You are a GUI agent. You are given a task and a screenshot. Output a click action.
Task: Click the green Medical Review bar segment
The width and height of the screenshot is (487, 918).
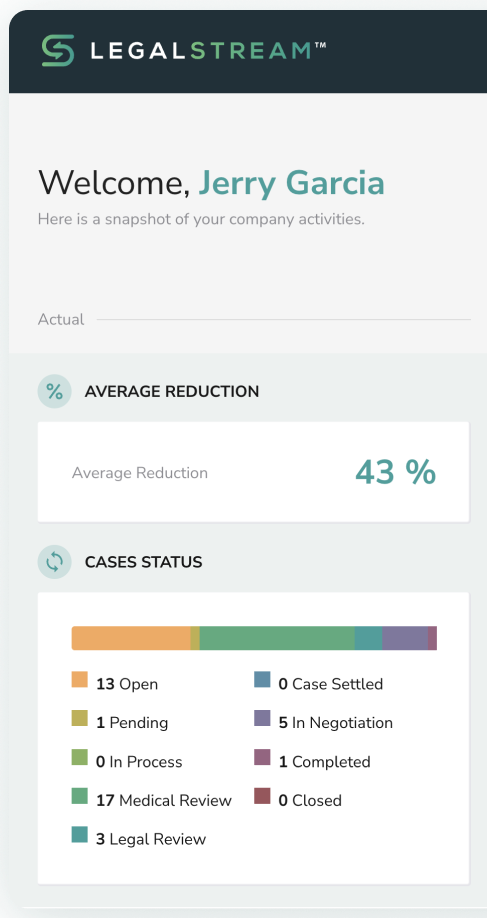[x=277, y=638]
